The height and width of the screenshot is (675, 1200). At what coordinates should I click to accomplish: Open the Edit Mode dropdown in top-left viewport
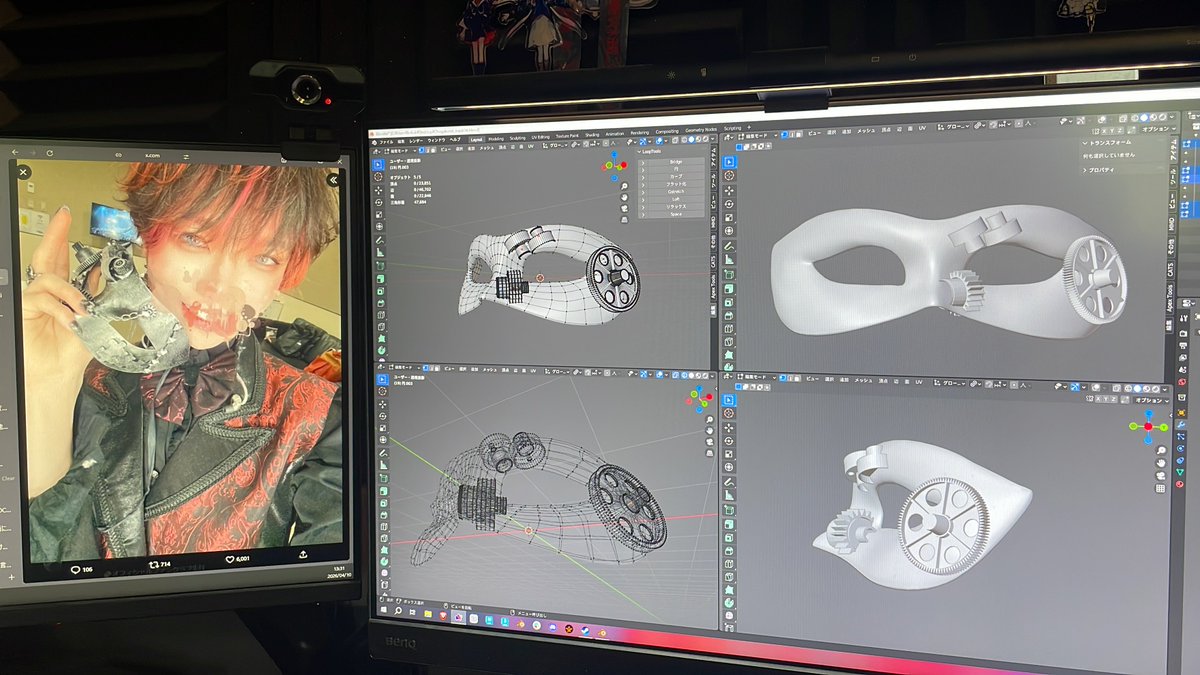pos(398,150)
